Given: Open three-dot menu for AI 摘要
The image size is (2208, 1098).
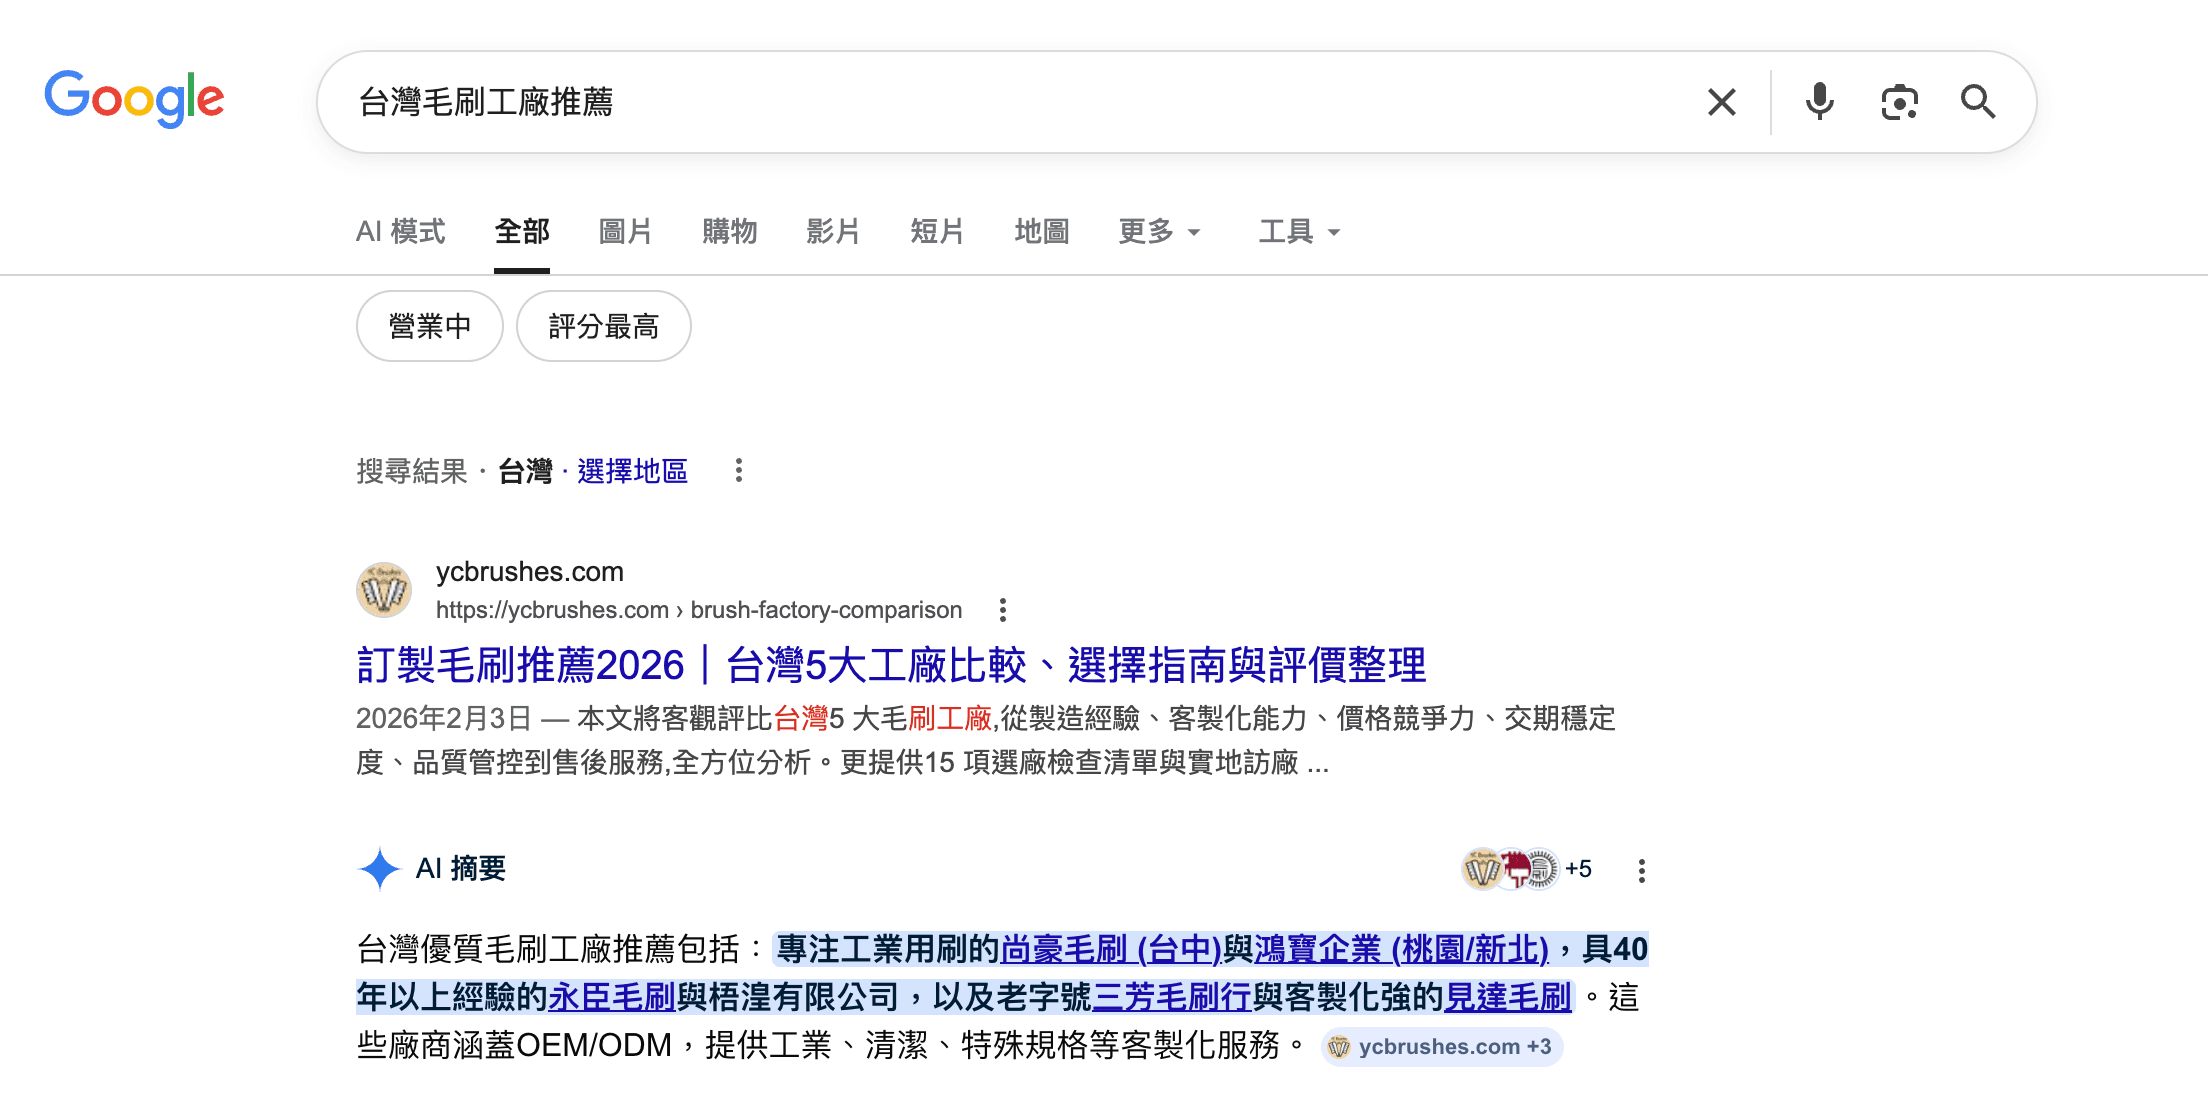Looking at the screenshot, I should pos(1641,870).
